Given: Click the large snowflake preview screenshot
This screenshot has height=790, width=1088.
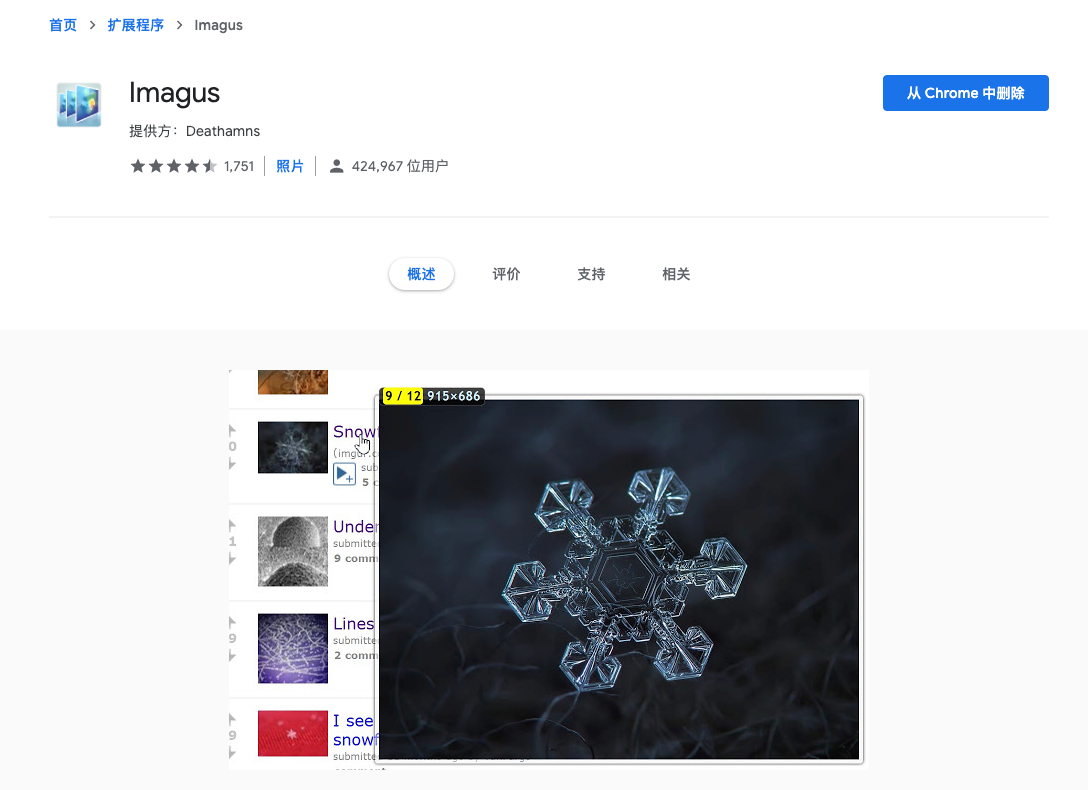Looking at the screenshot, I should pyautogui.click(x=619, y=579).
